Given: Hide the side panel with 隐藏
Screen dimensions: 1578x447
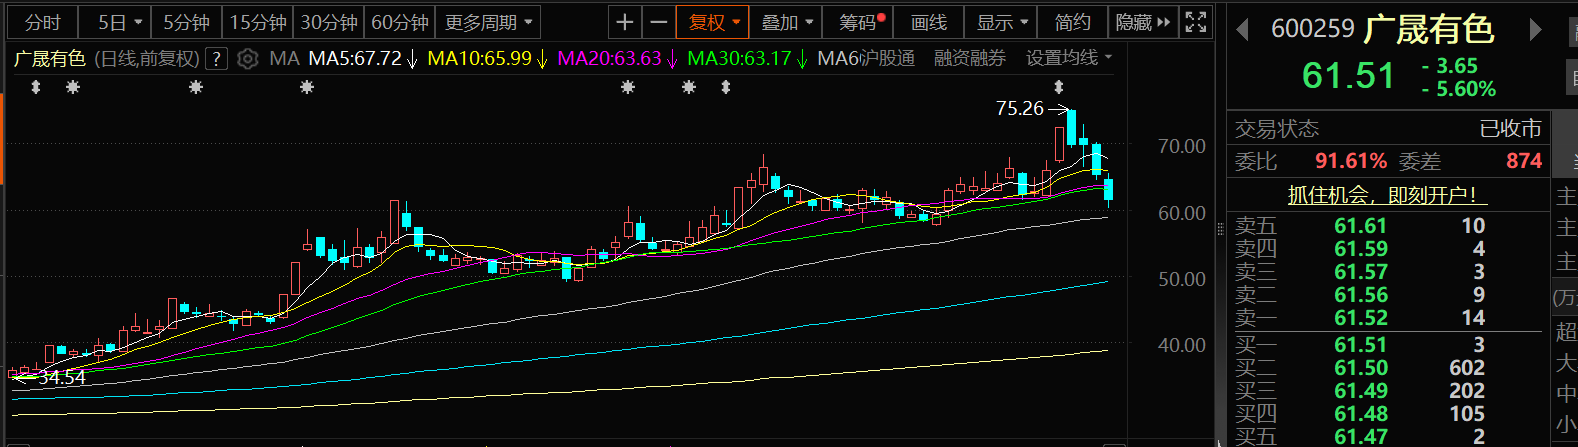Looking at the screenshot, I should click(x=1142, y=22).
